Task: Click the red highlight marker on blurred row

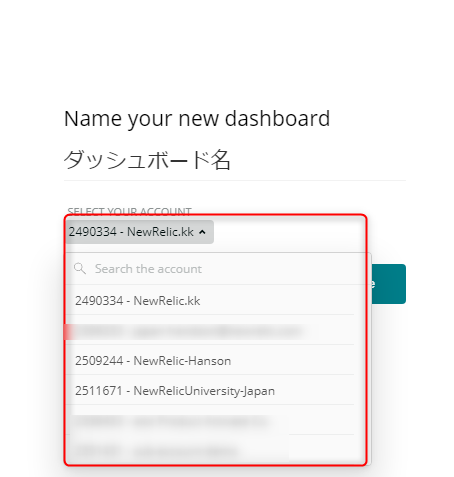Action: tap(69, 332)
